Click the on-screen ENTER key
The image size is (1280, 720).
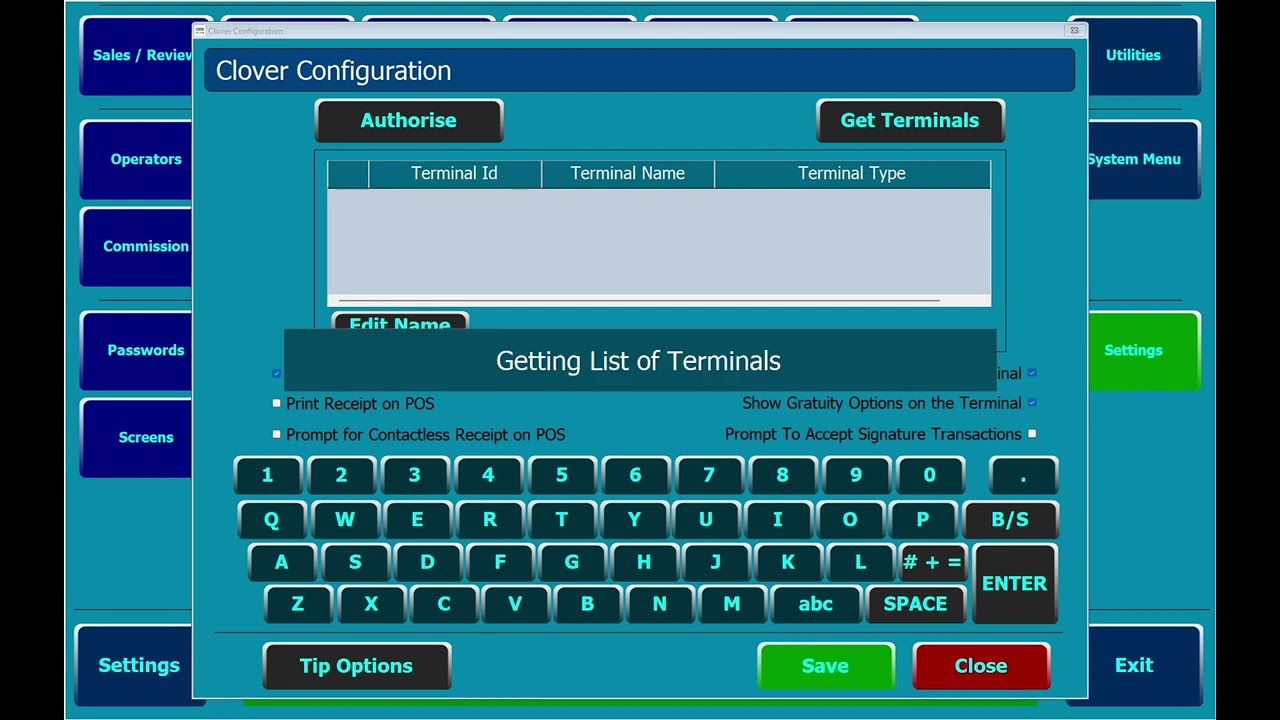[1014, 584]
